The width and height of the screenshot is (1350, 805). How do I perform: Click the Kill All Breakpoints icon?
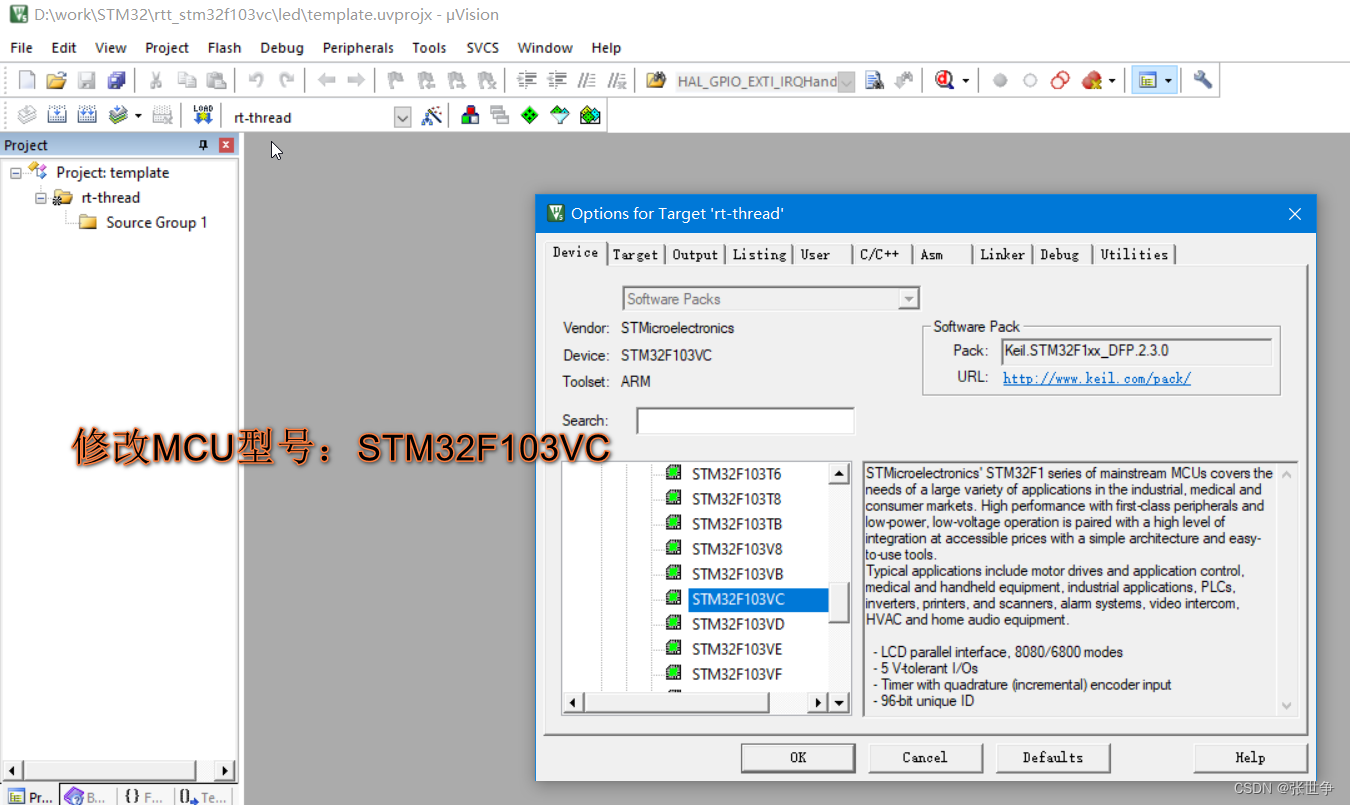click(1091, 81)
